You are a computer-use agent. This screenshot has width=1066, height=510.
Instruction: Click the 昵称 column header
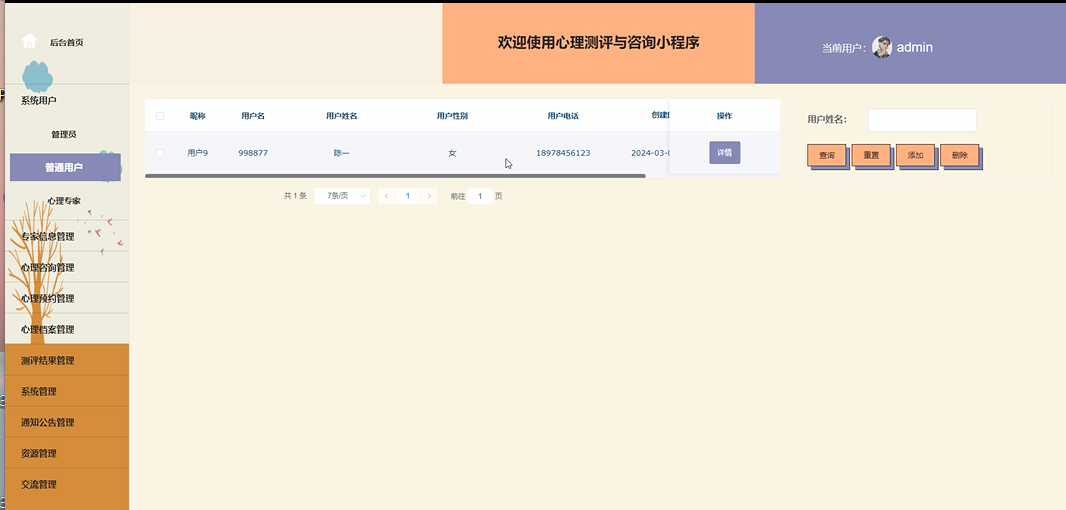tap(197, 116)
